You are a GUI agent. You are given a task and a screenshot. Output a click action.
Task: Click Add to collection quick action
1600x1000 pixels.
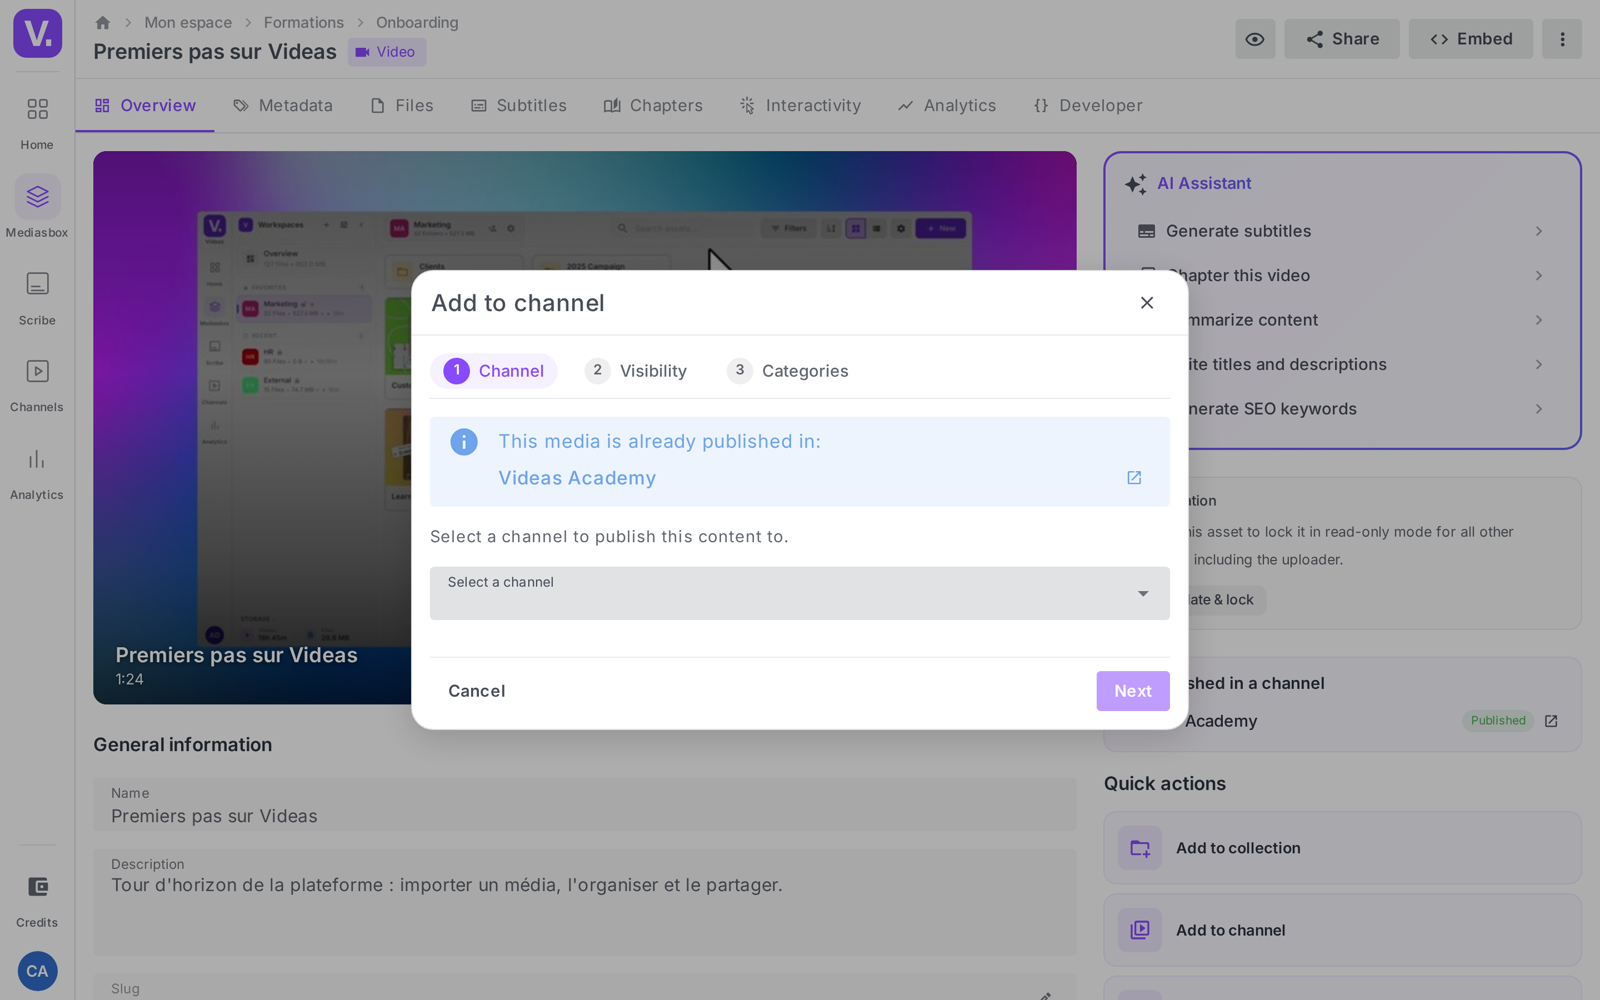pyautogui.click(x=1342, y=848)
